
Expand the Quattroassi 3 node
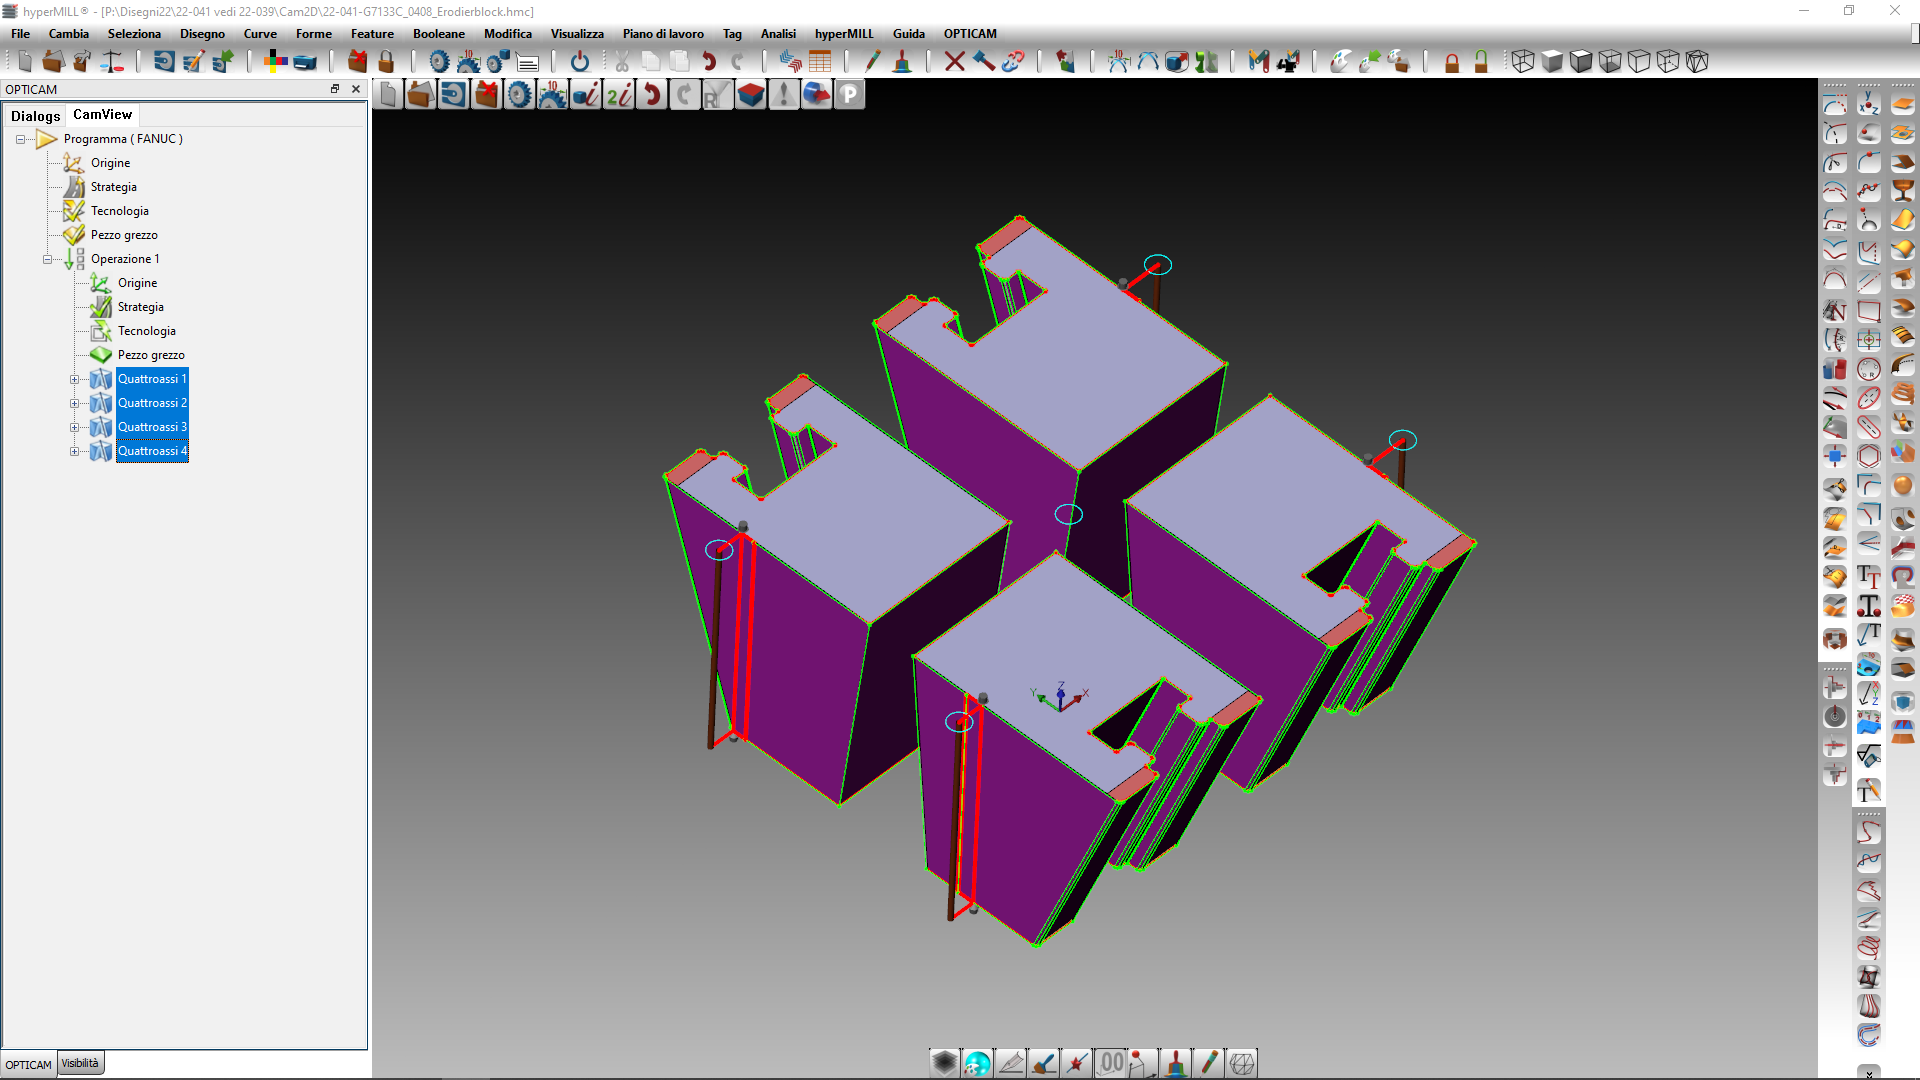74,427
